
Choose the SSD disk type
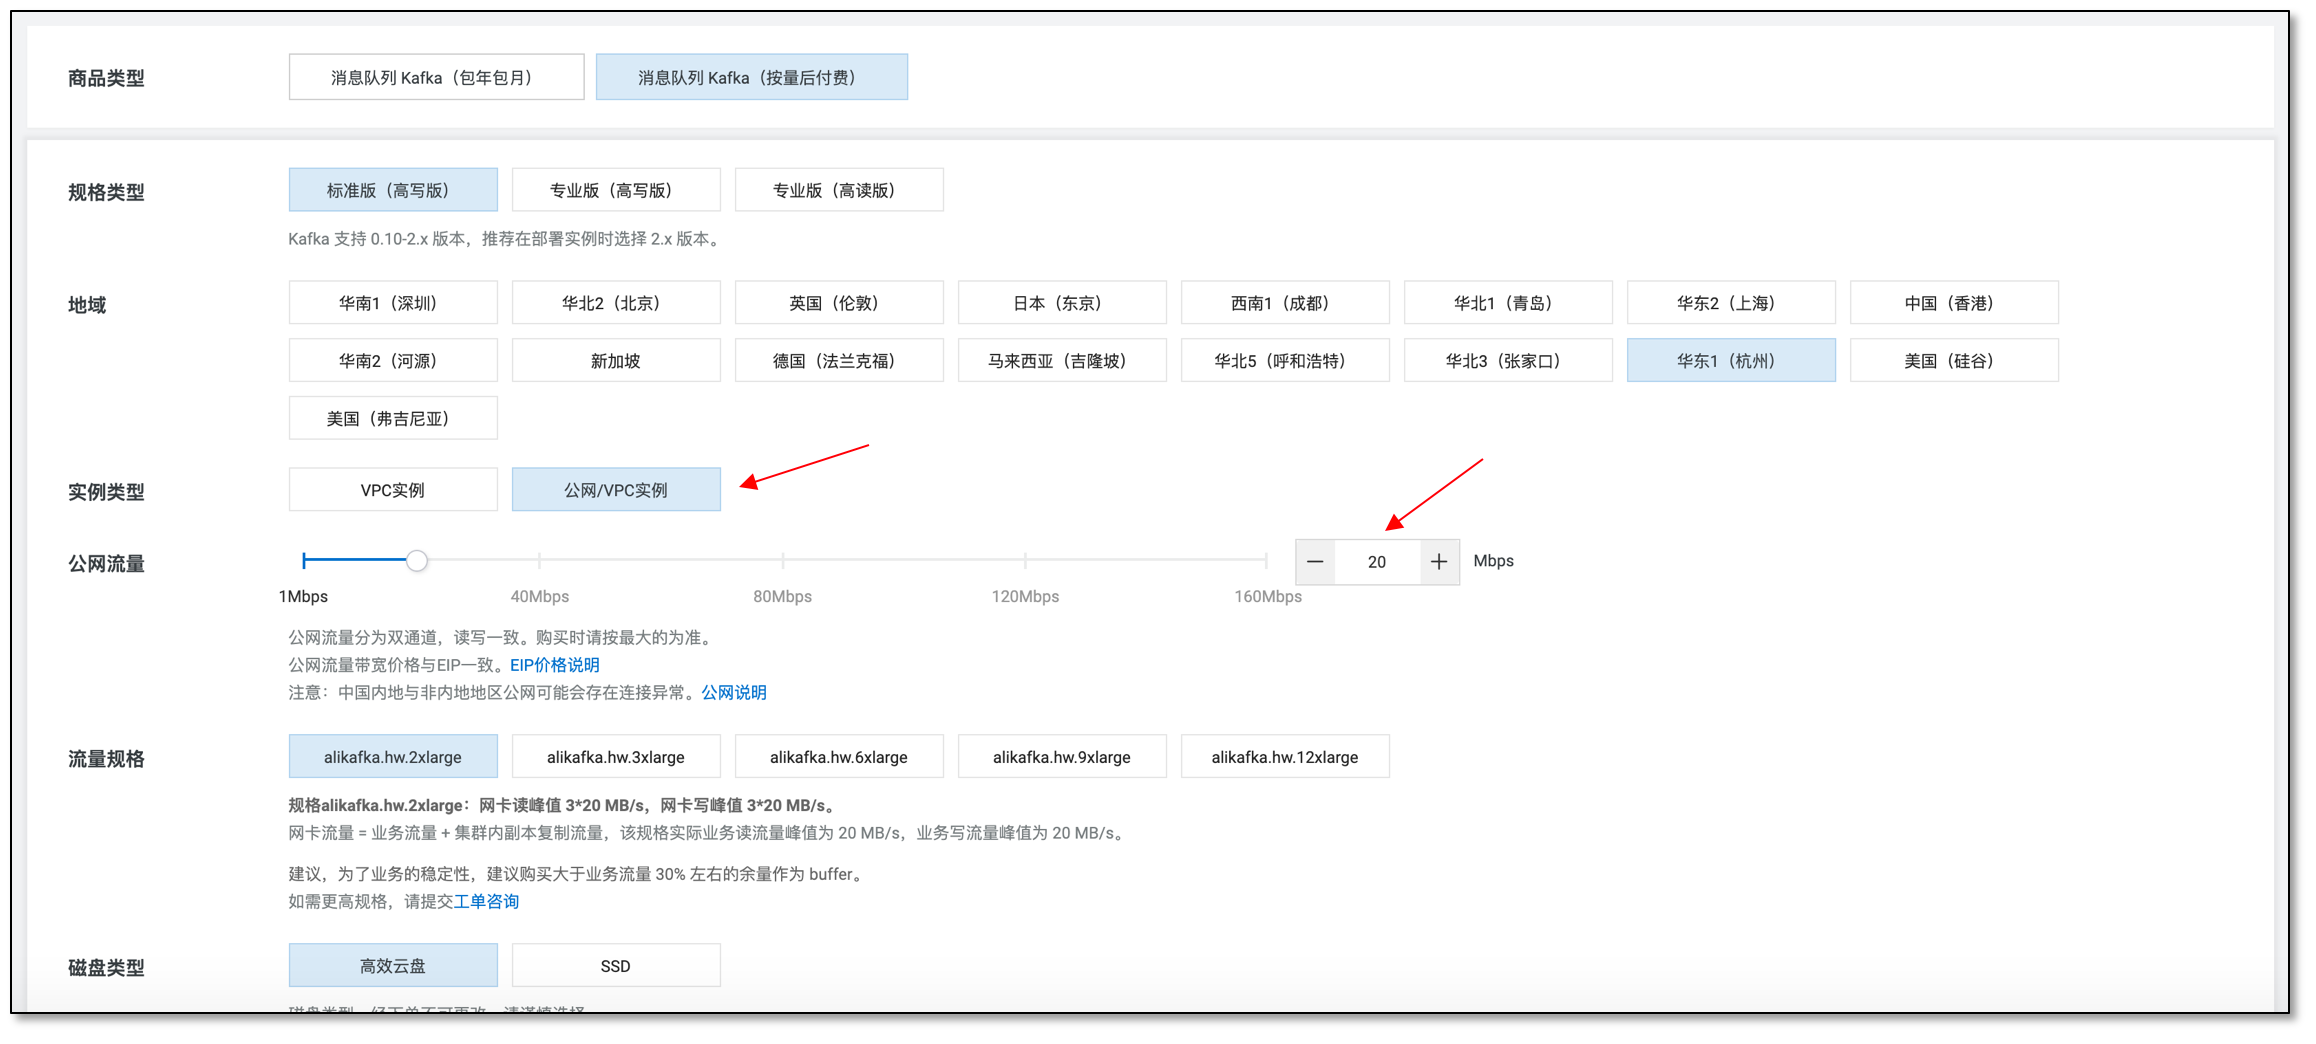(x=615, y=966)
